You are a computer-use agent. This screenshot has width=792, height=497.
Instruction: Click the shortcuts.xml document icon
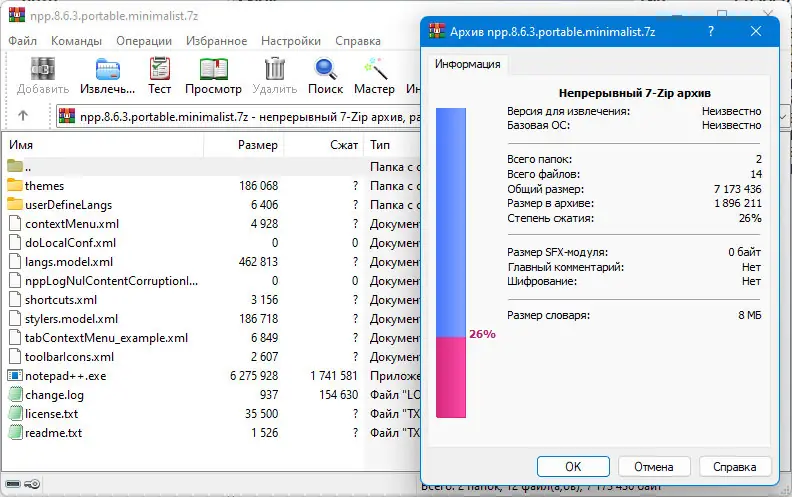15,300
